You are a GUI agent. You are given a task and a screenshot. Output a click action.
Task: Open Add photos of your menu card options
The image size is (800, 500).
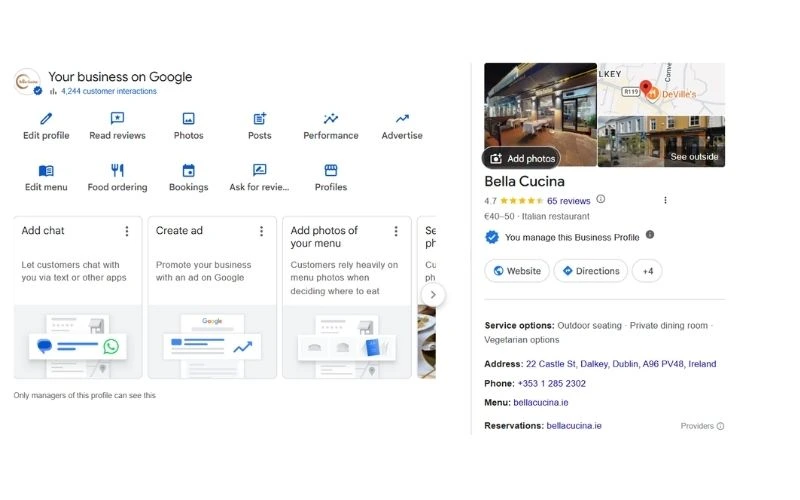point(396,231)
